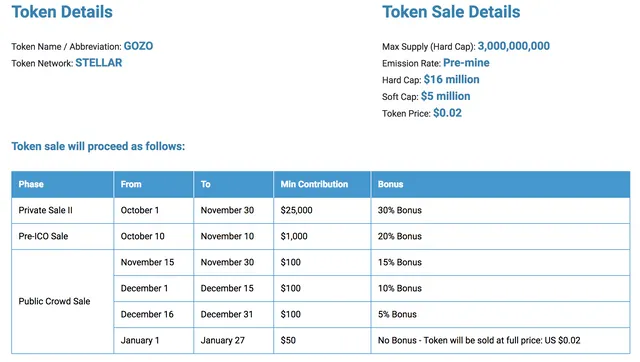
Task: Select the 15% Bonus cell
Action: coord(500,262)
